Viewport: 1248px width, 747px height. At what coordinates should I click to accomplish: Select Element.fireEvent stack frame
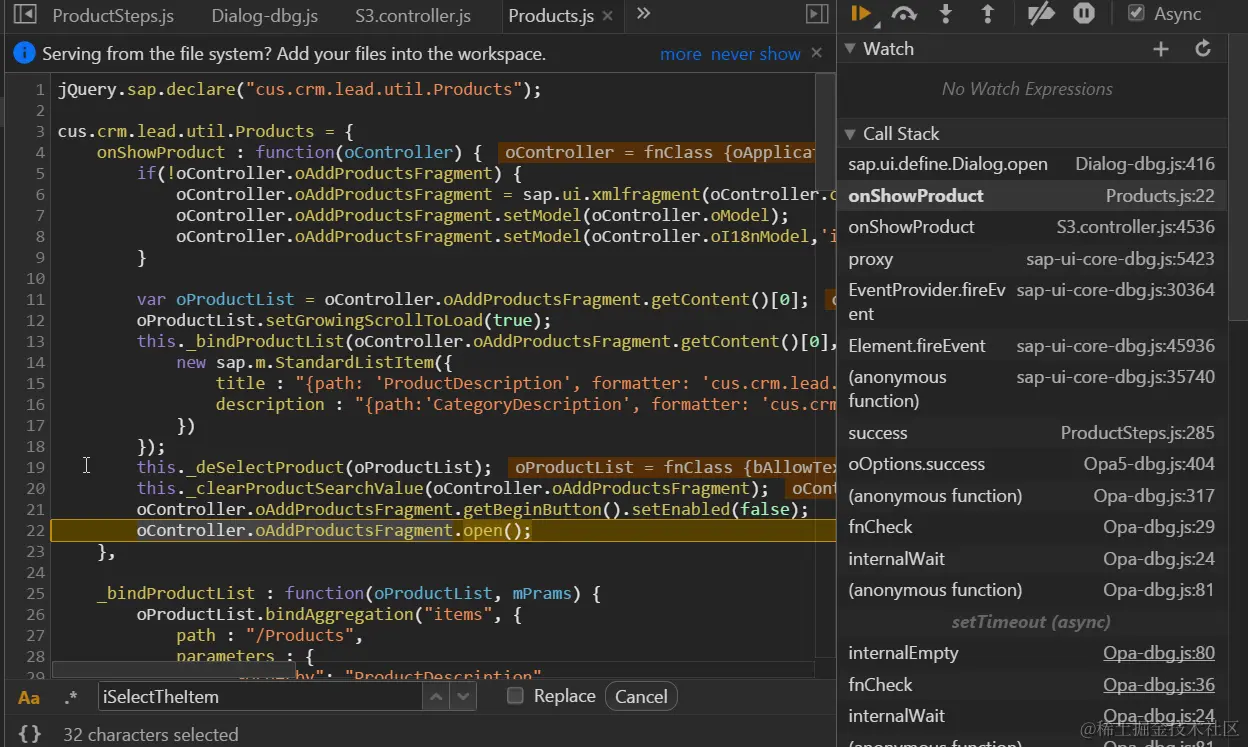(1032, 346)
